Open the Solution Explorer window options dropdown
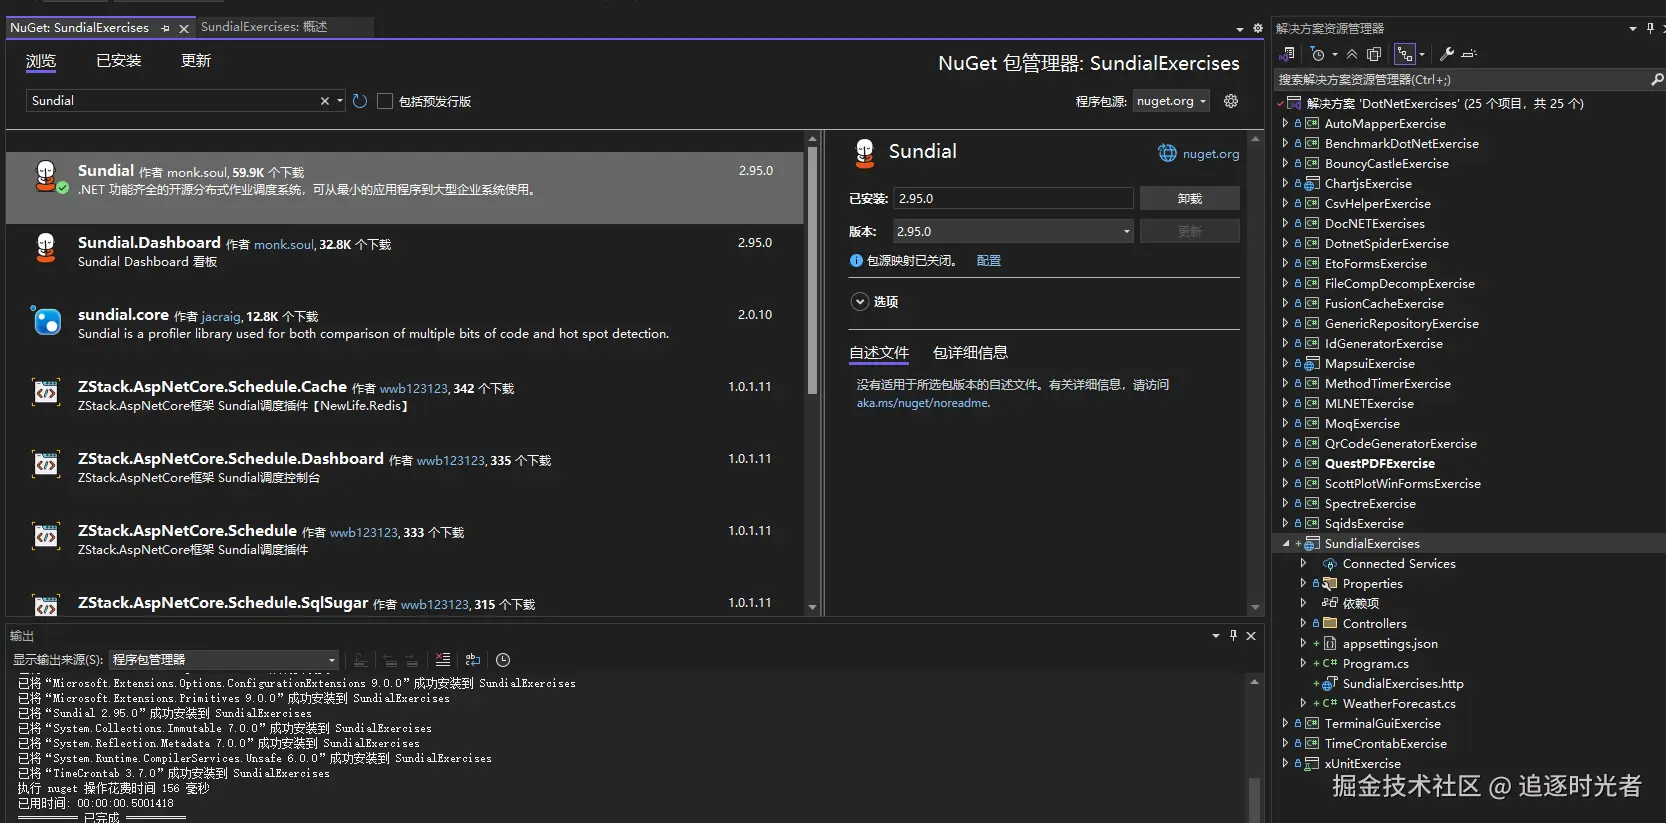The image size is (1666, 823). 1633,28
